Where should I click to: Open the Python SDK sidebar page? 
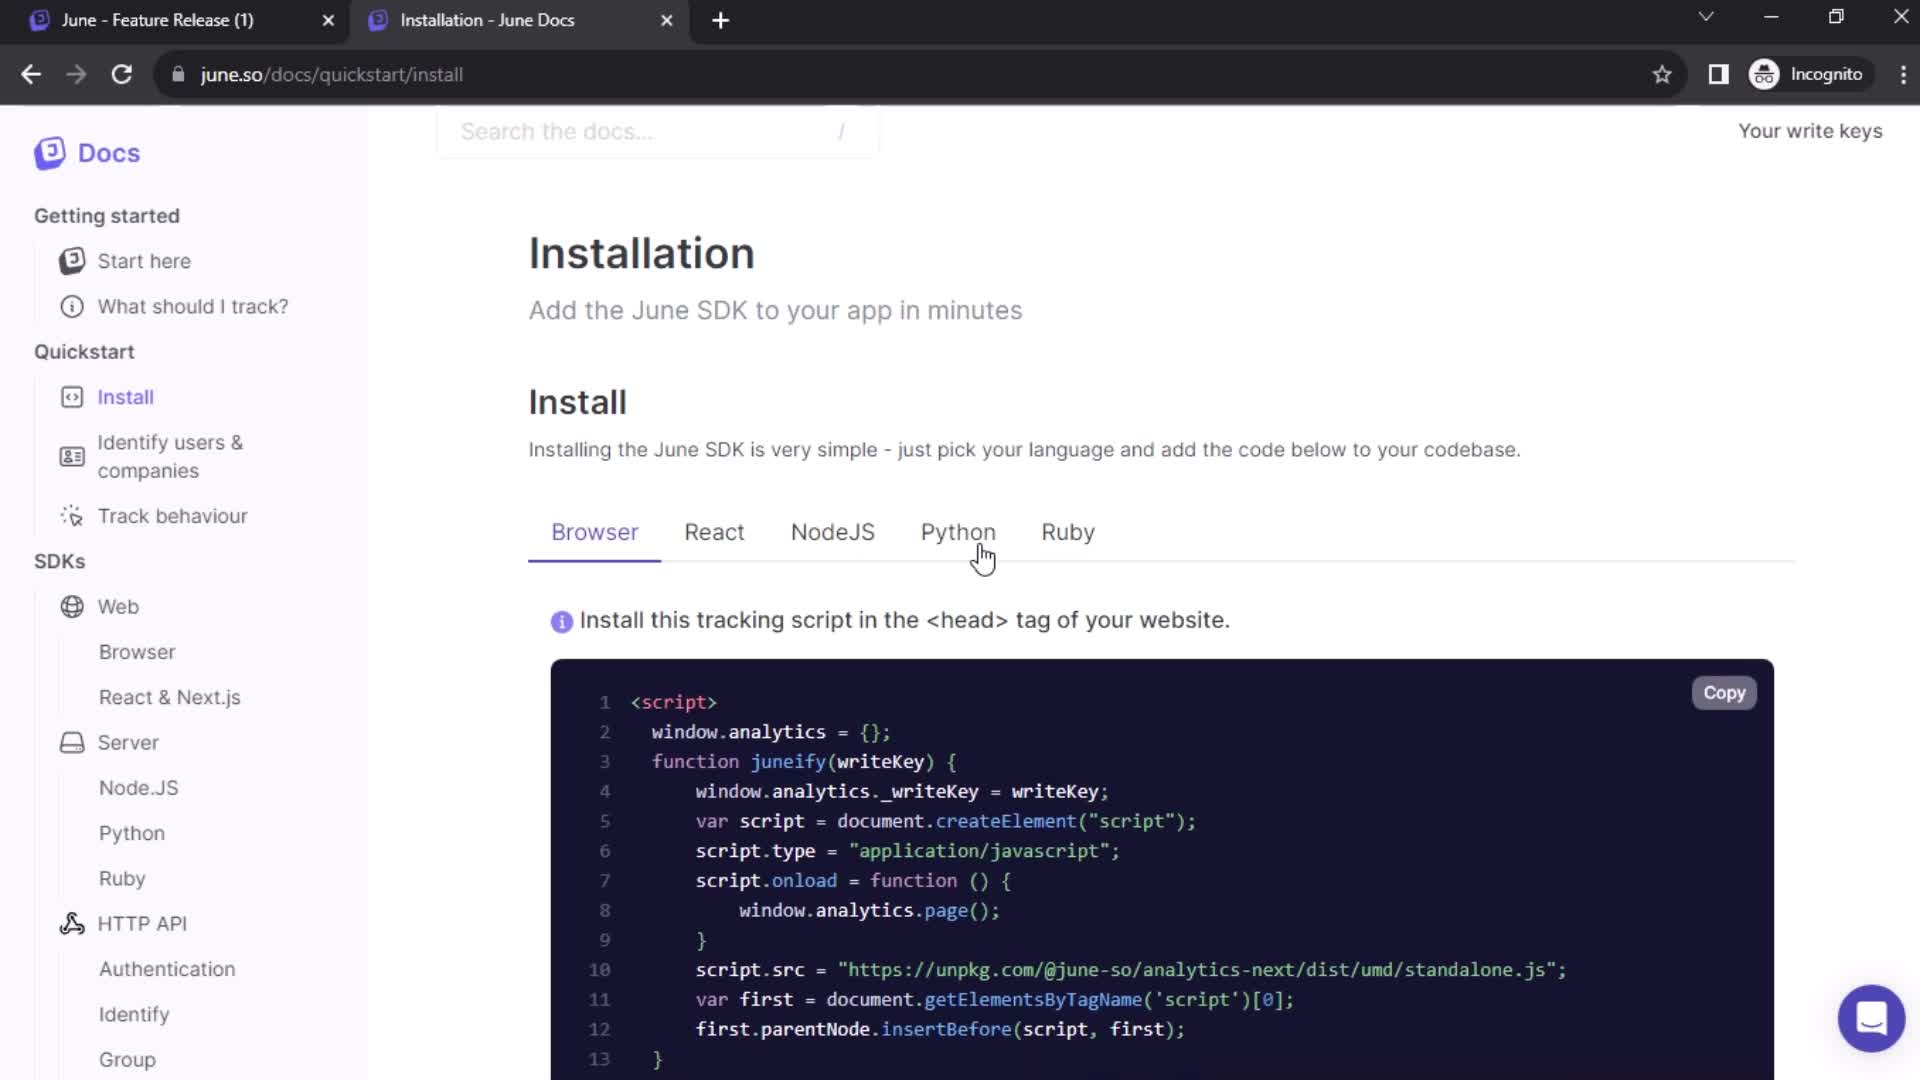point(132,833)
